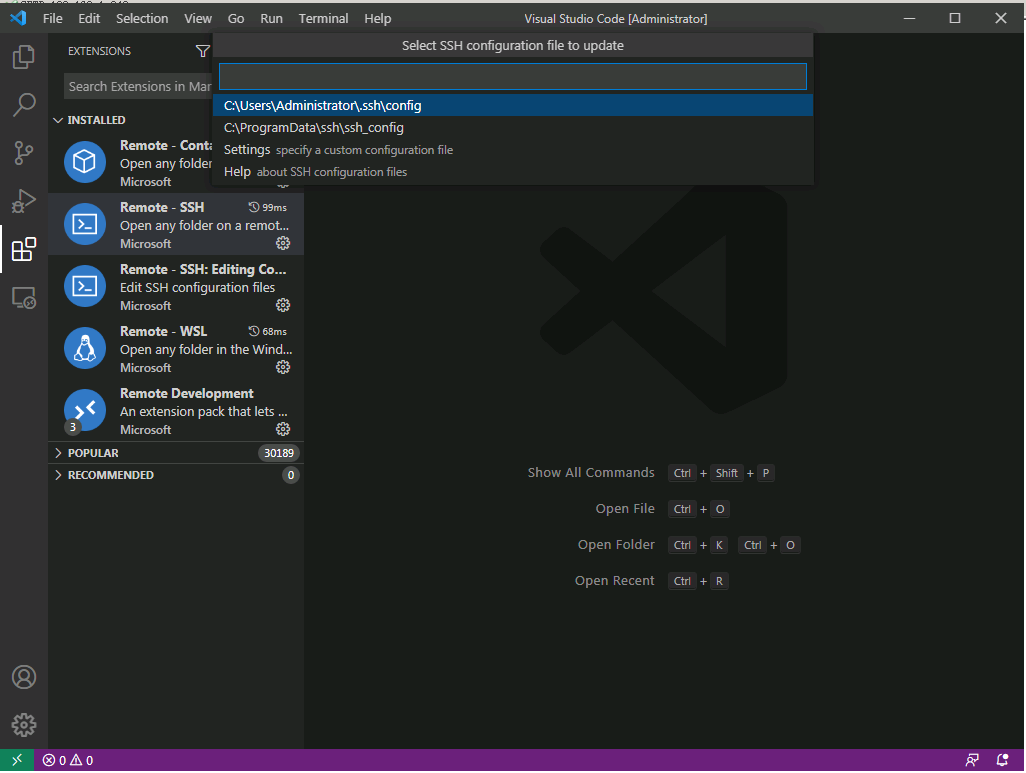Select C:\ProgramData\ssh\ssh_config file
Viewport: 1026px width, 773px height.
click(513, 128)
